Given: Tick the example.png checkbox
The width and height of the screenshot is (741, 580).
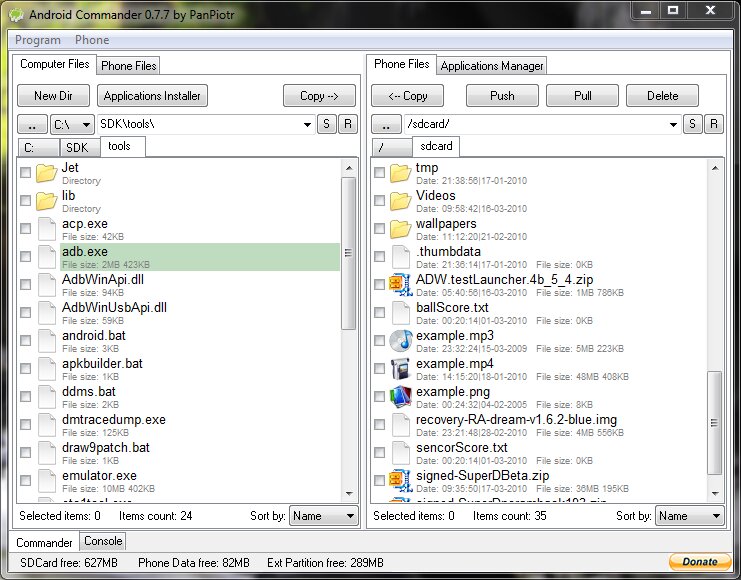Looking at the screenshot, I should pyautogui.click(x=379, y=397).
